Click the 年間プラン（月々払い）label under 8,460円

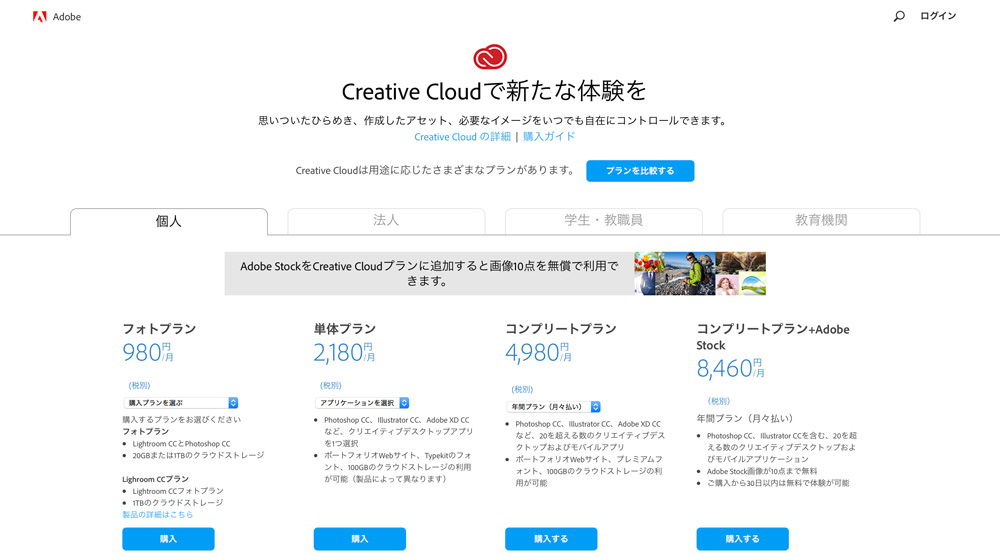[x=745, y=419]
